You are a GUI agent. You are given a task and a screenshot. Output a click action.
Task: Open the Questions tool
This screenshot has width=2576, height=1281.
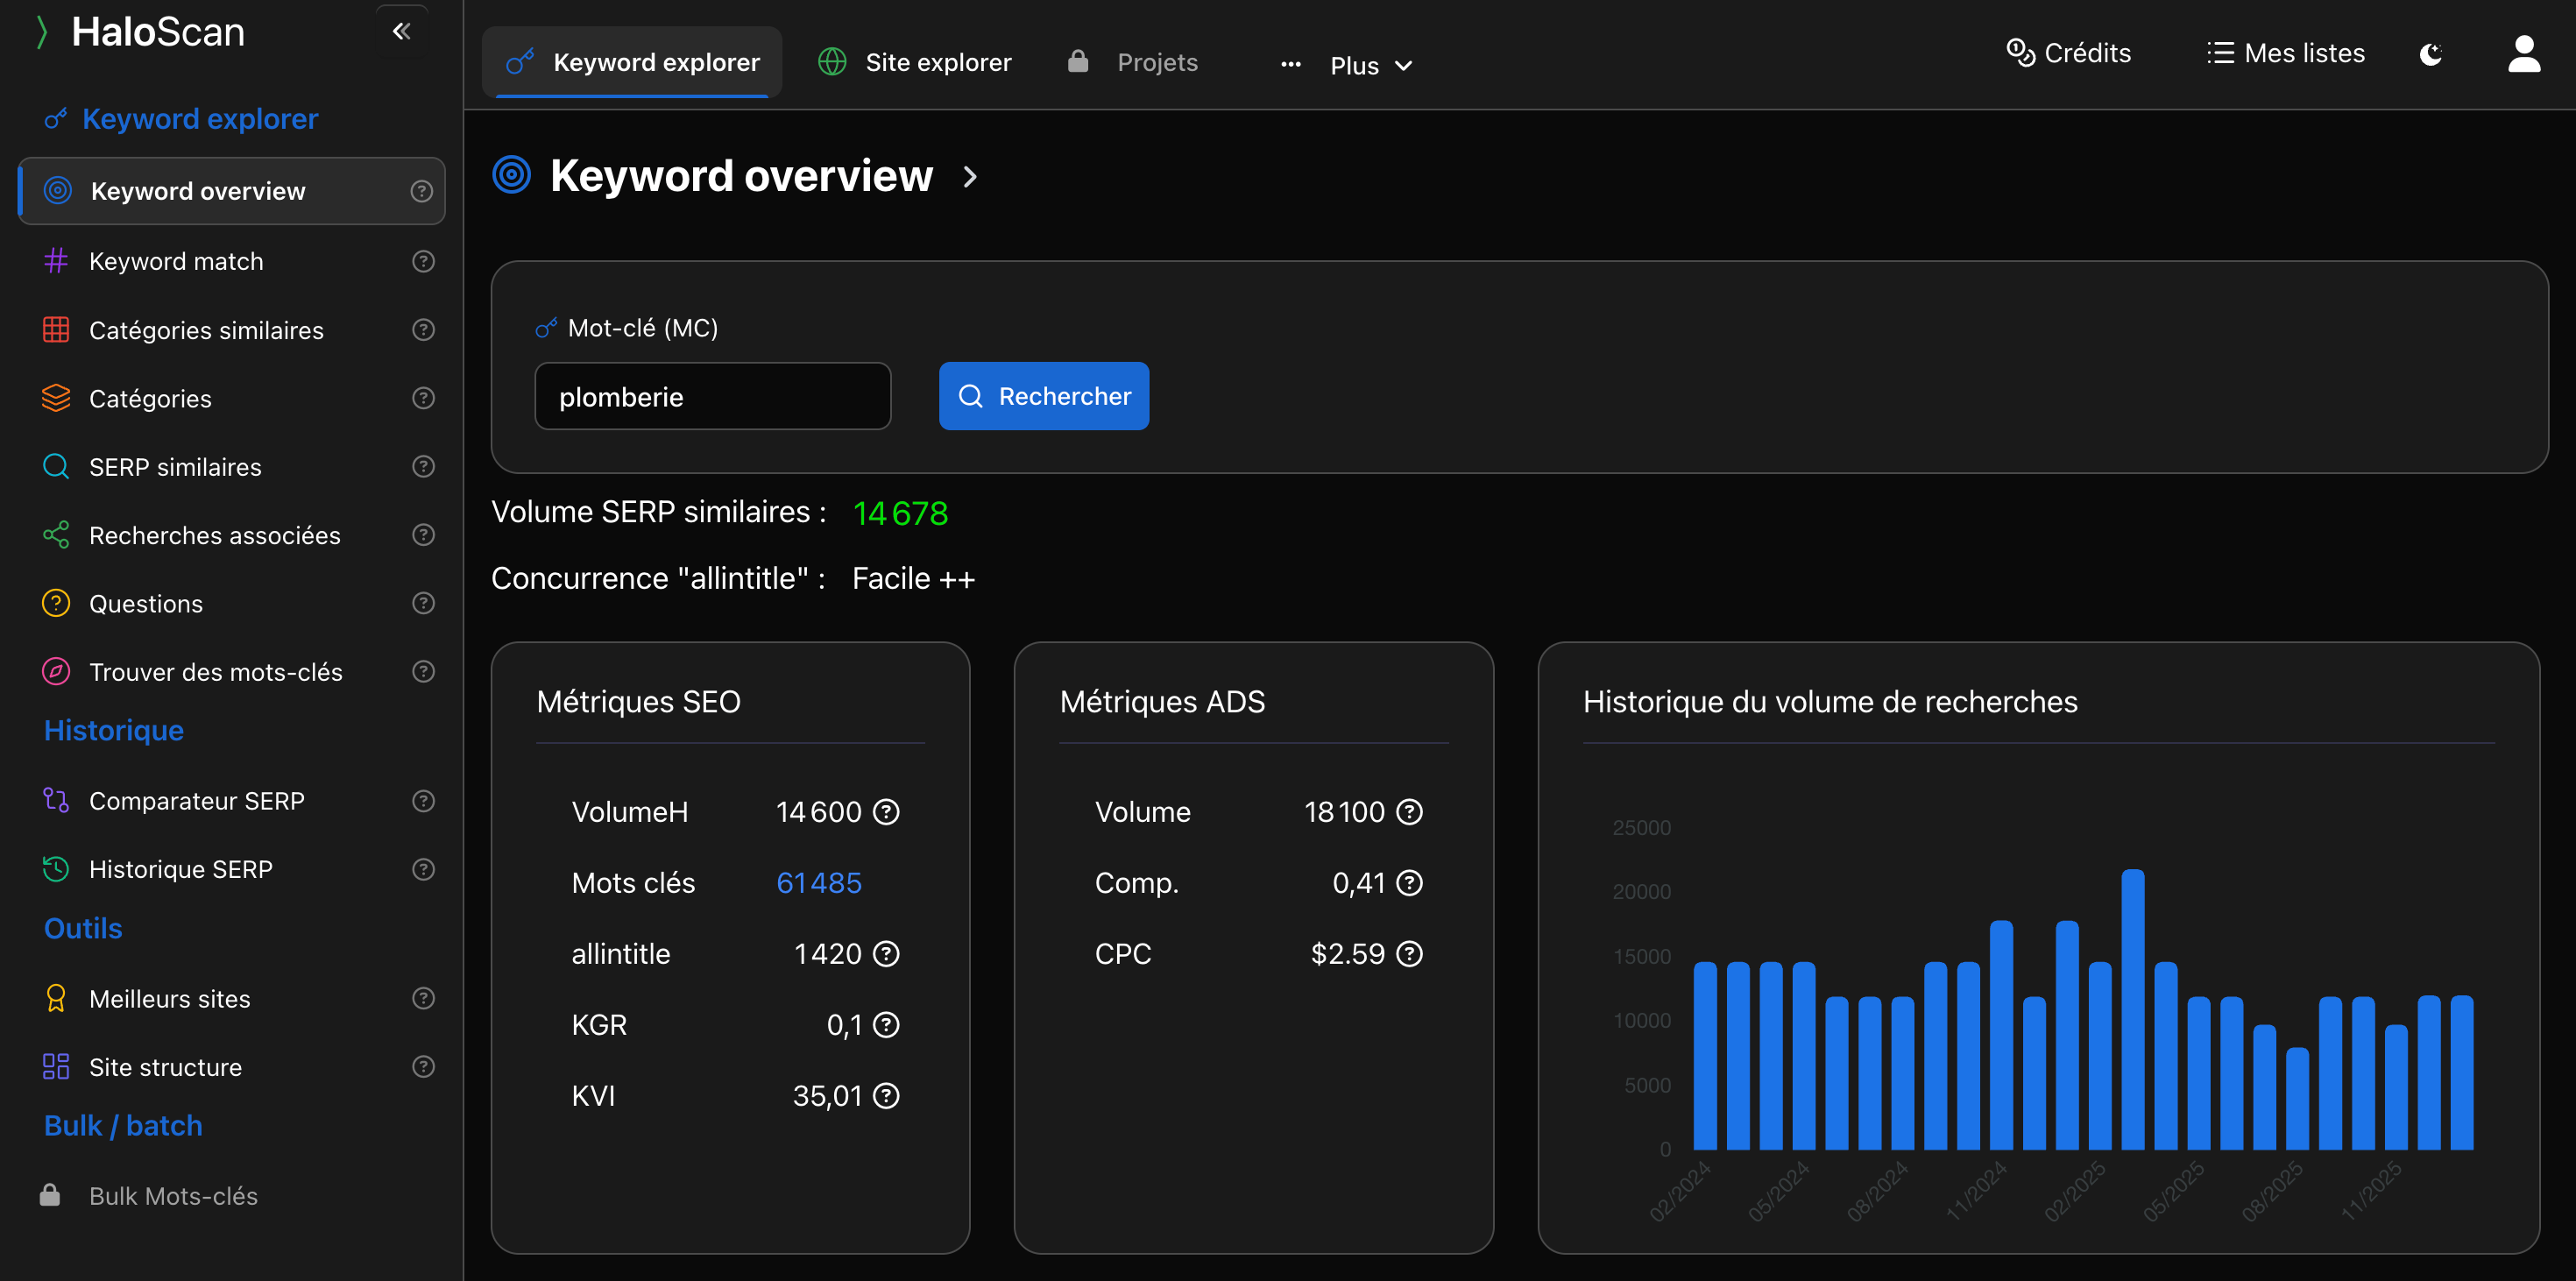(146, 603)
